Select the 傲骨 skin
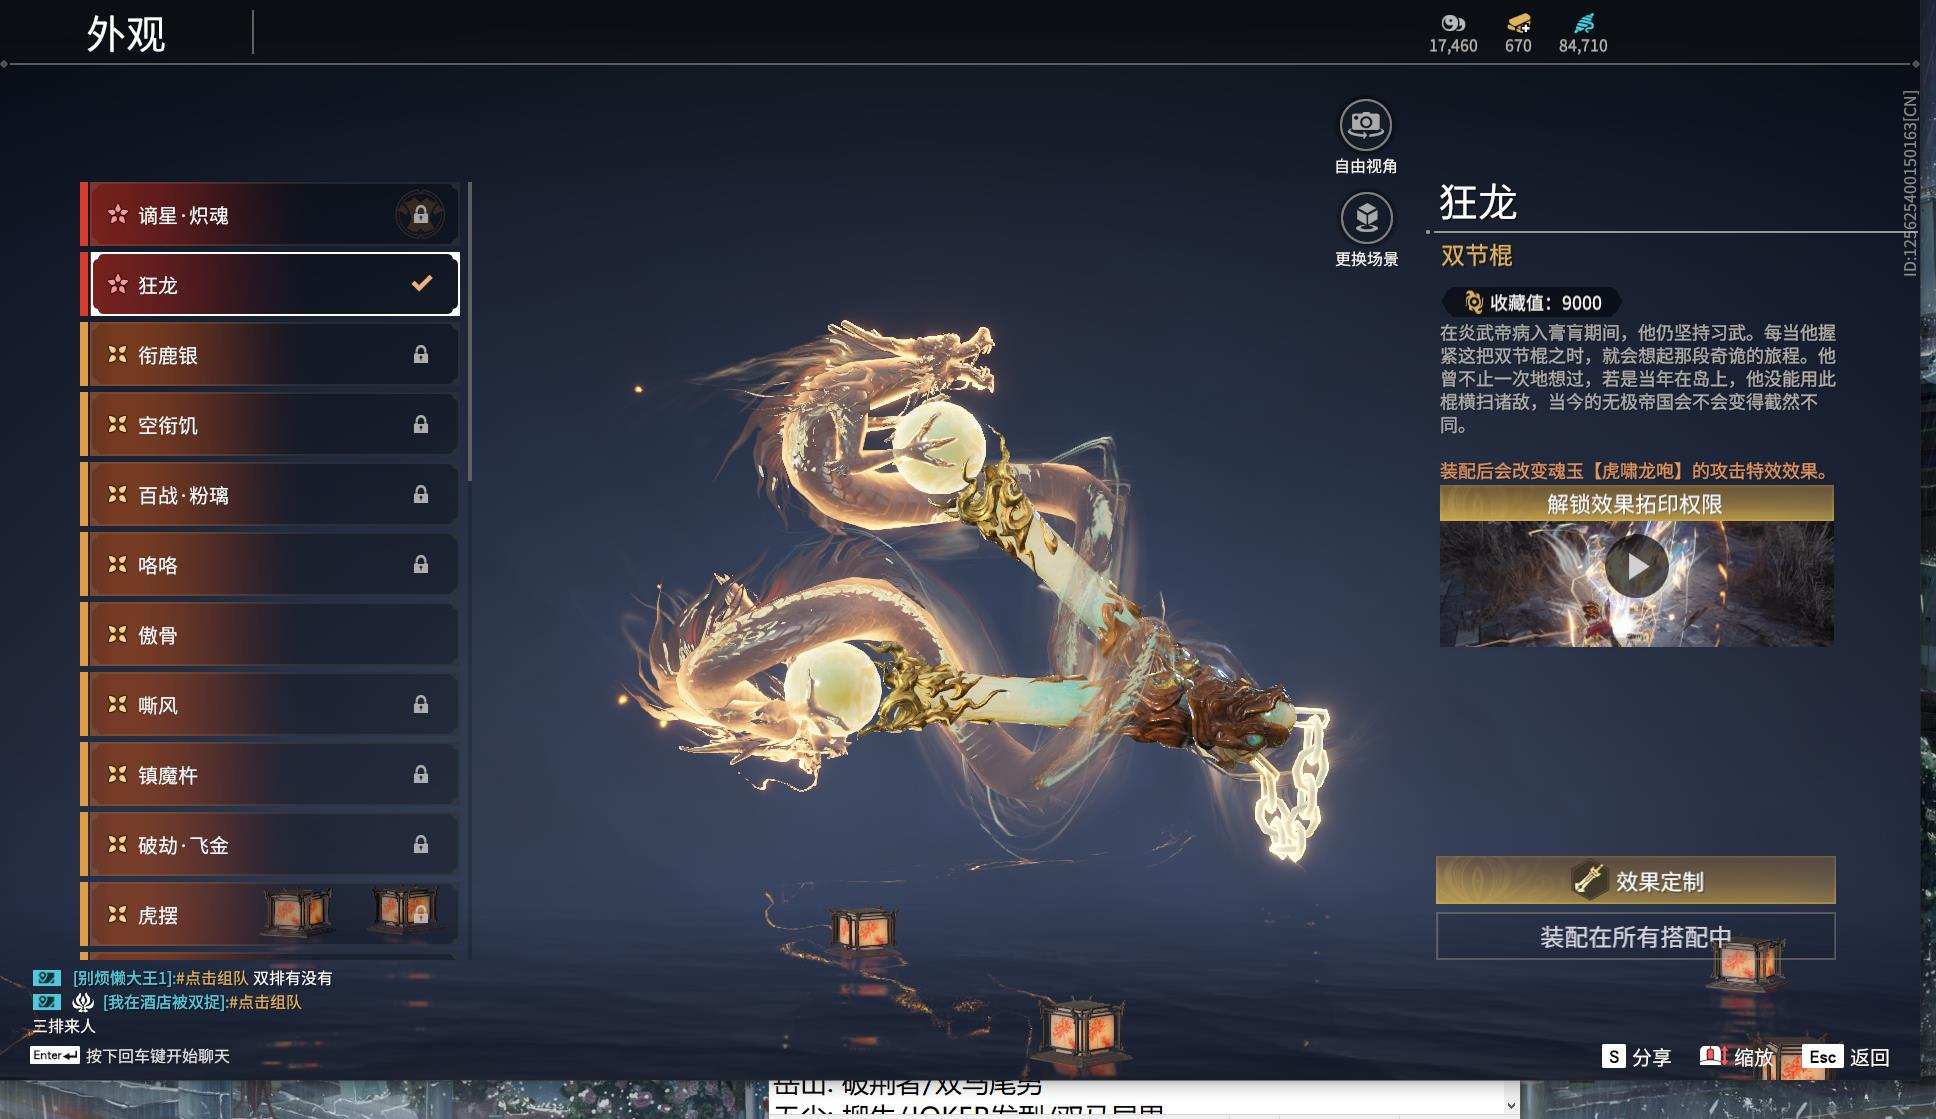This screenshot has width=1936, height=1119. coord(270,634)
